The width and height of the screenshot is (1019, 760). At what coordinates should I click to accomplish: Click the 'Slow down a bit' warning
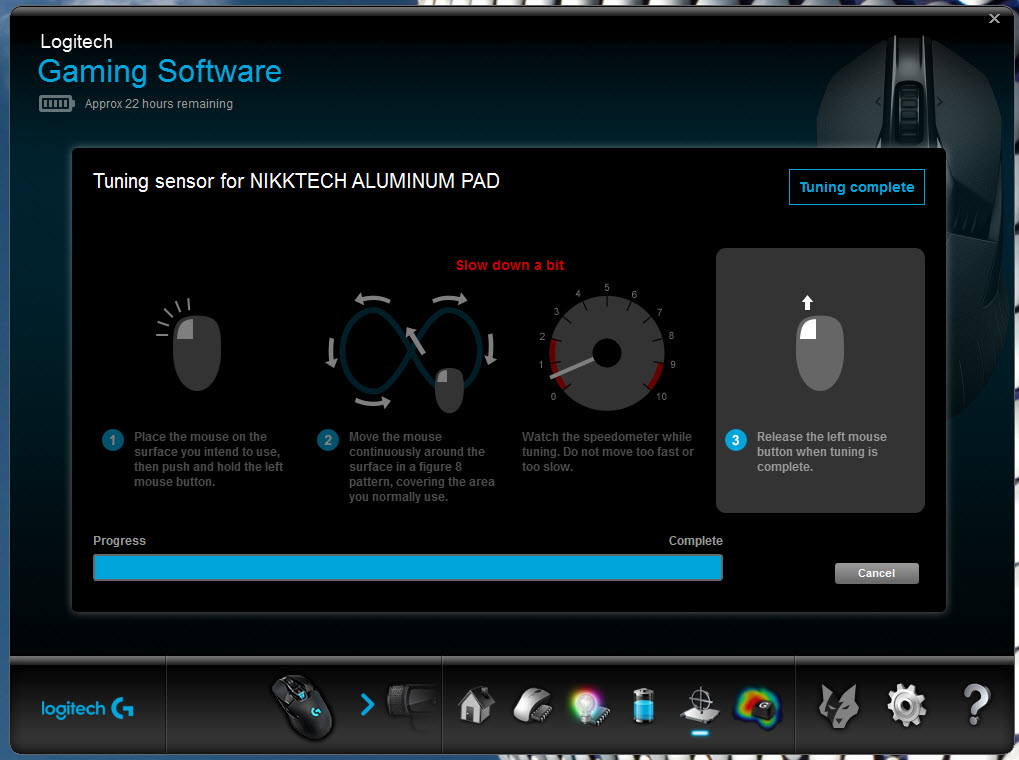point(510,265)
